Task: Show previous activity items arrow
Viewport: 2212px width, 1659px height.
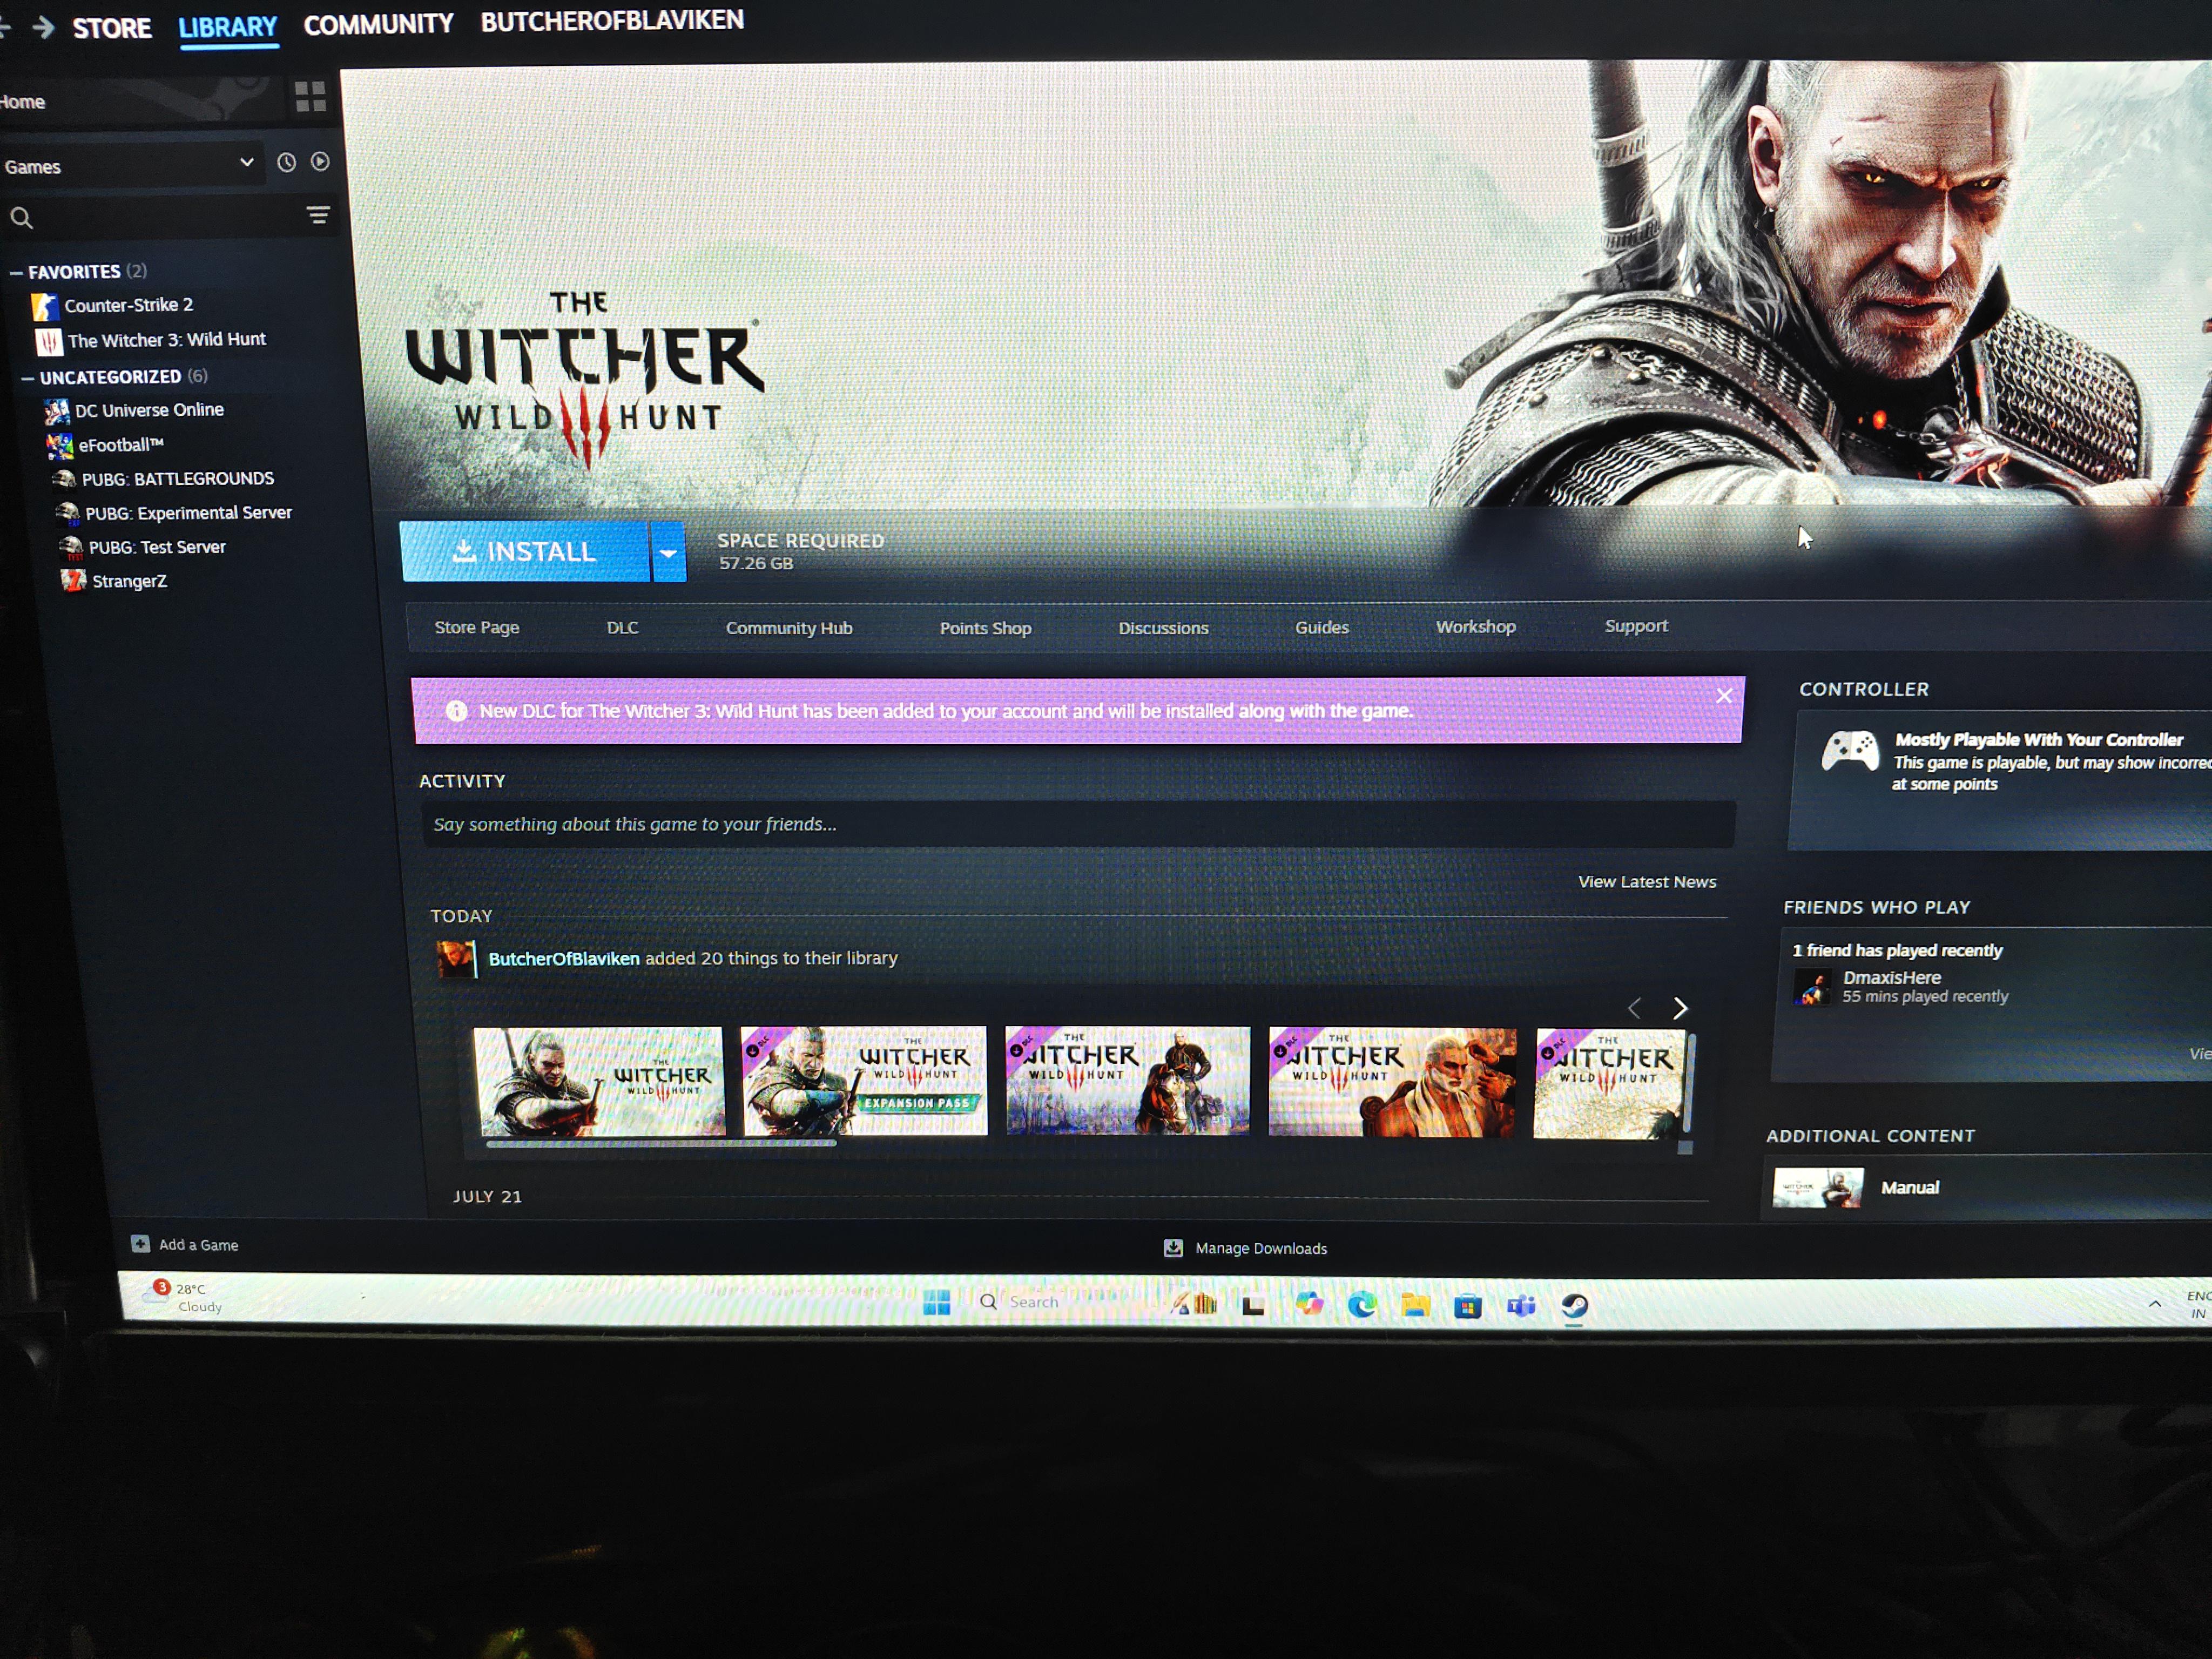Action: click(1634, 1008)
